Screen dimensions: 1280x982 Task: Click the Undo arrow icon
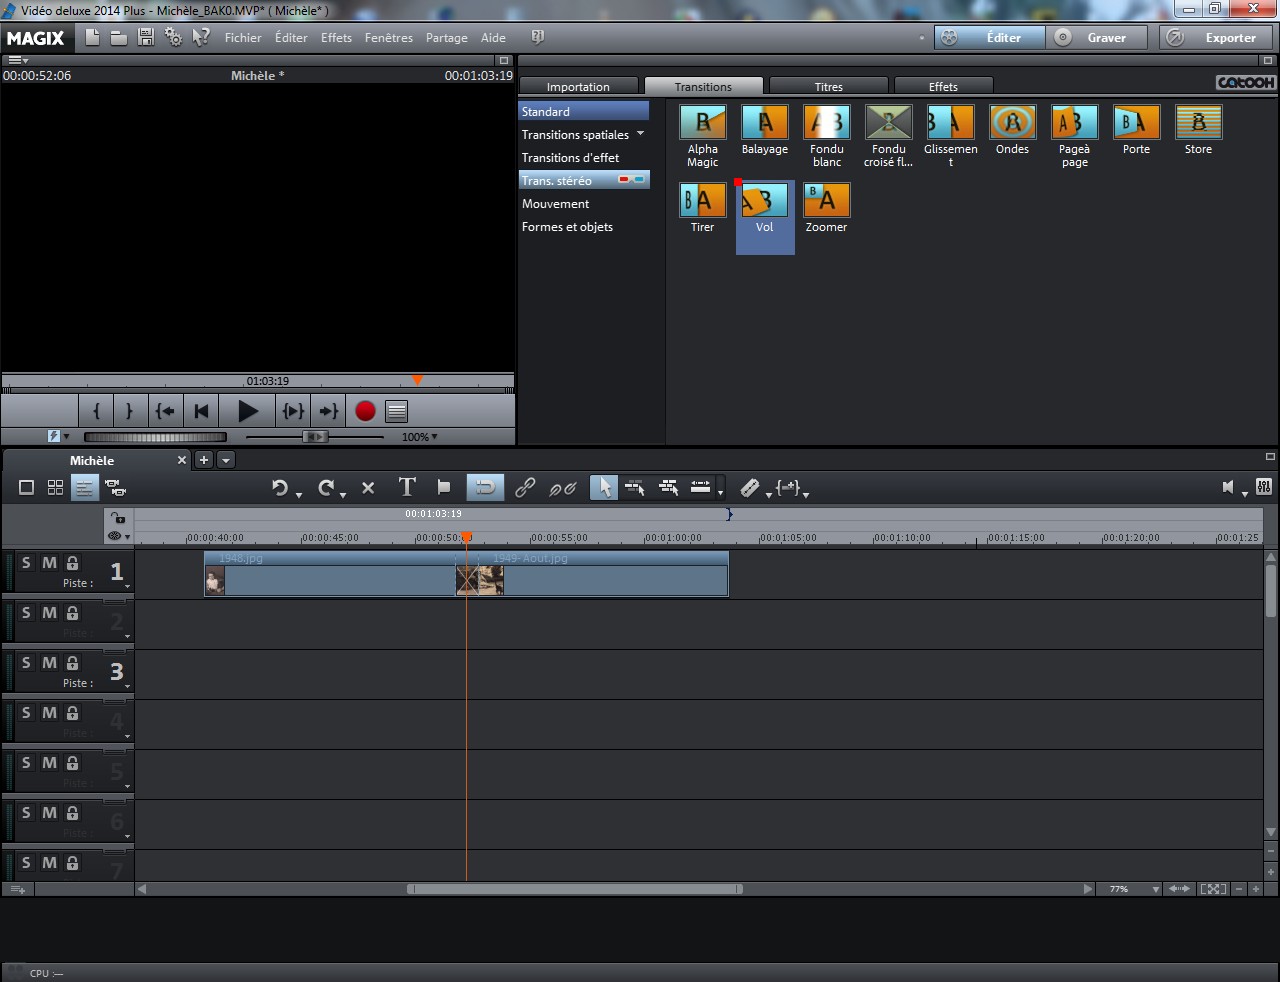(280, 488)
